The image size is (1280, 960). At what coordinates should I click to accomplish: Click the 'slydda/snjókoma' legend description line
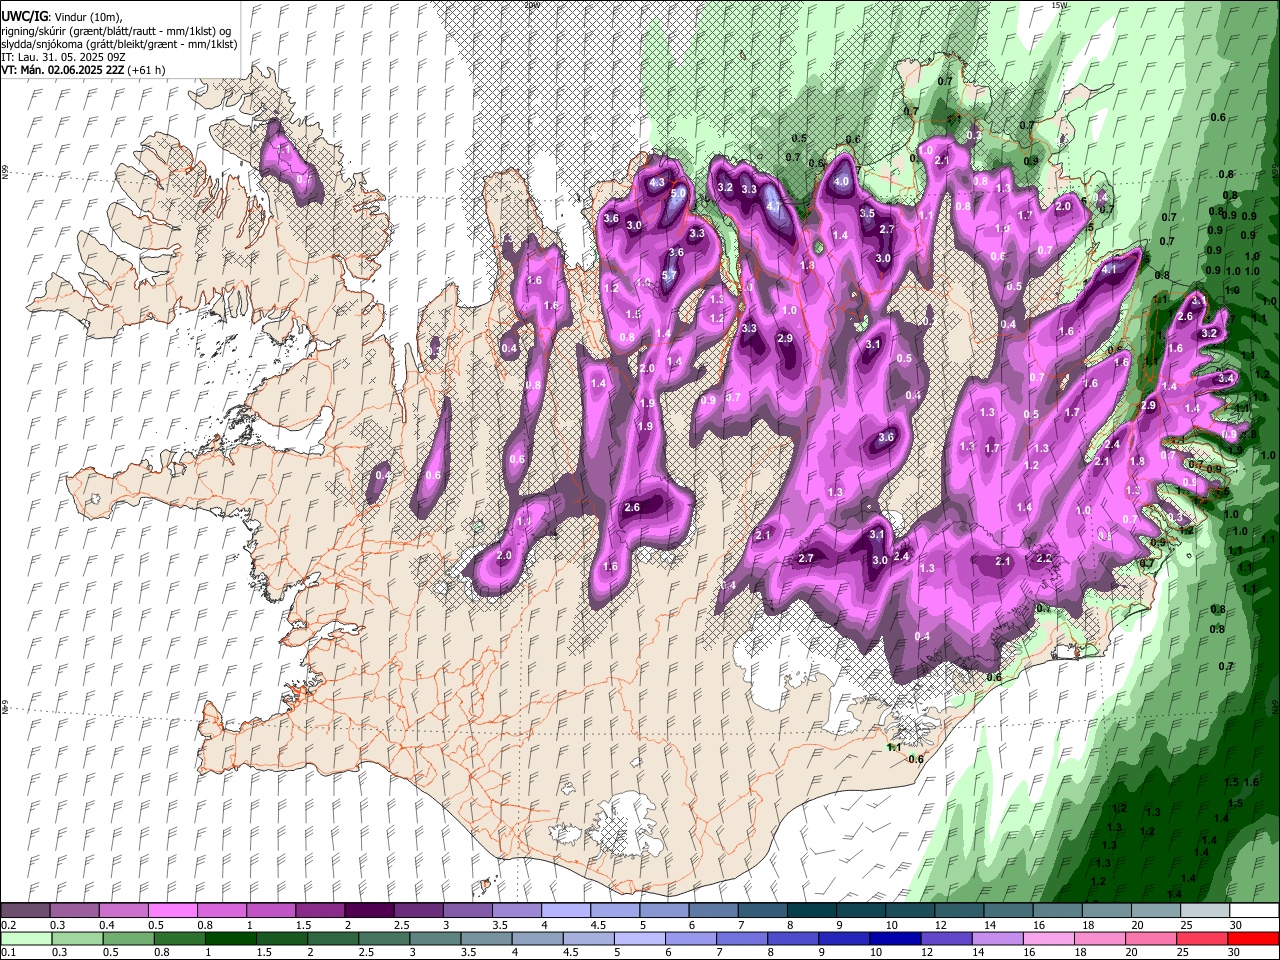pos(120,44)
